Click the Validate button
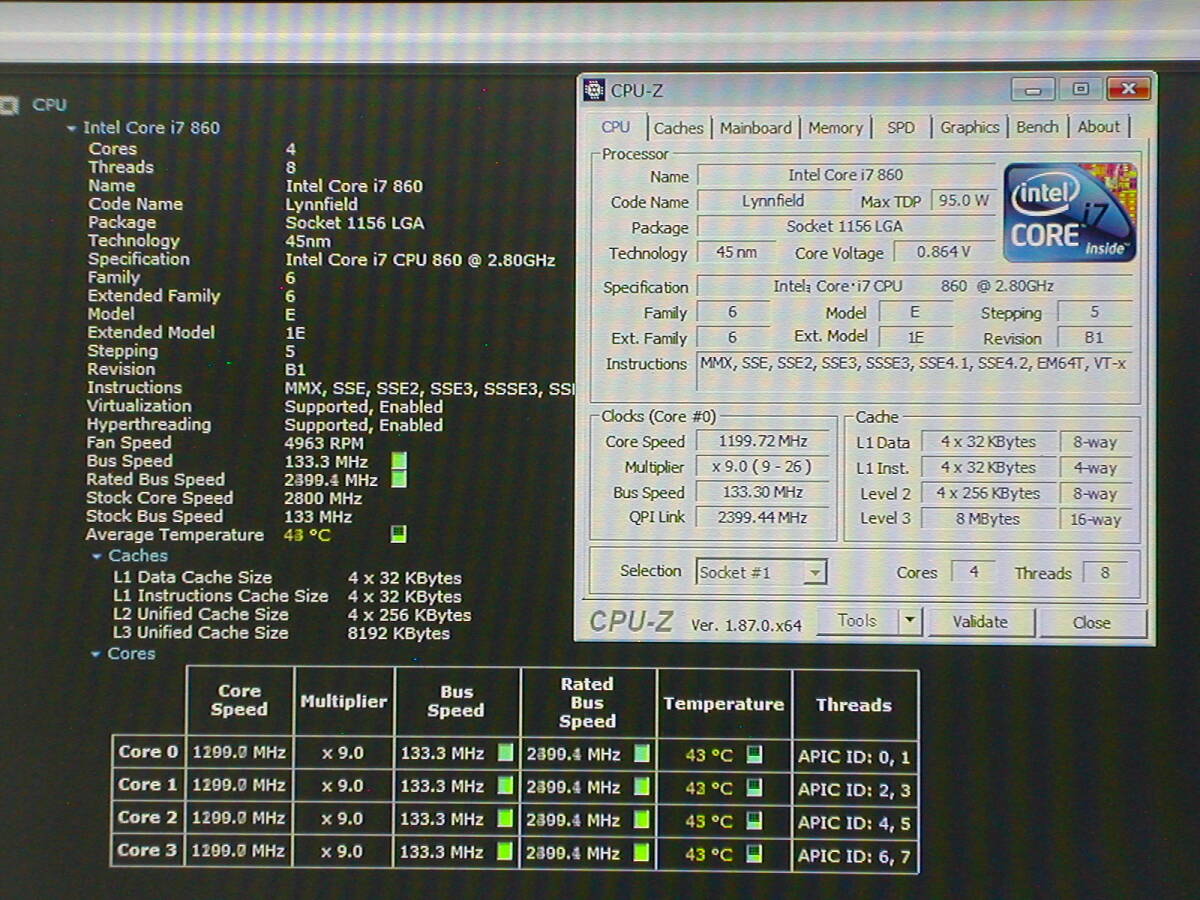The height and width of the screenshot is (900, 1200). [x=980, y=622]
